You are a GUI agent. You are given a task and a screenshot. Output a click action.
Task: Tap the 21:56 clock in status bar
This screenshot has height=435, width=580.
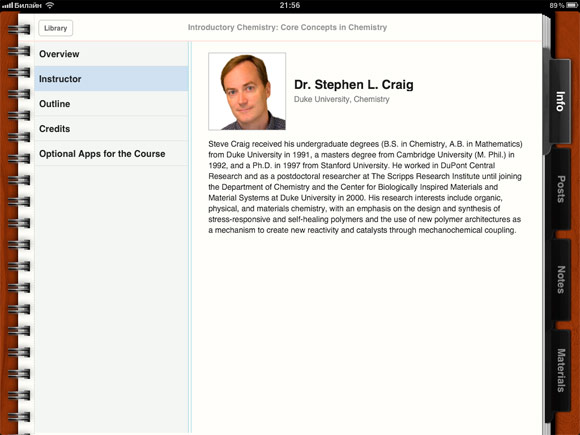[x=290, y=5]
